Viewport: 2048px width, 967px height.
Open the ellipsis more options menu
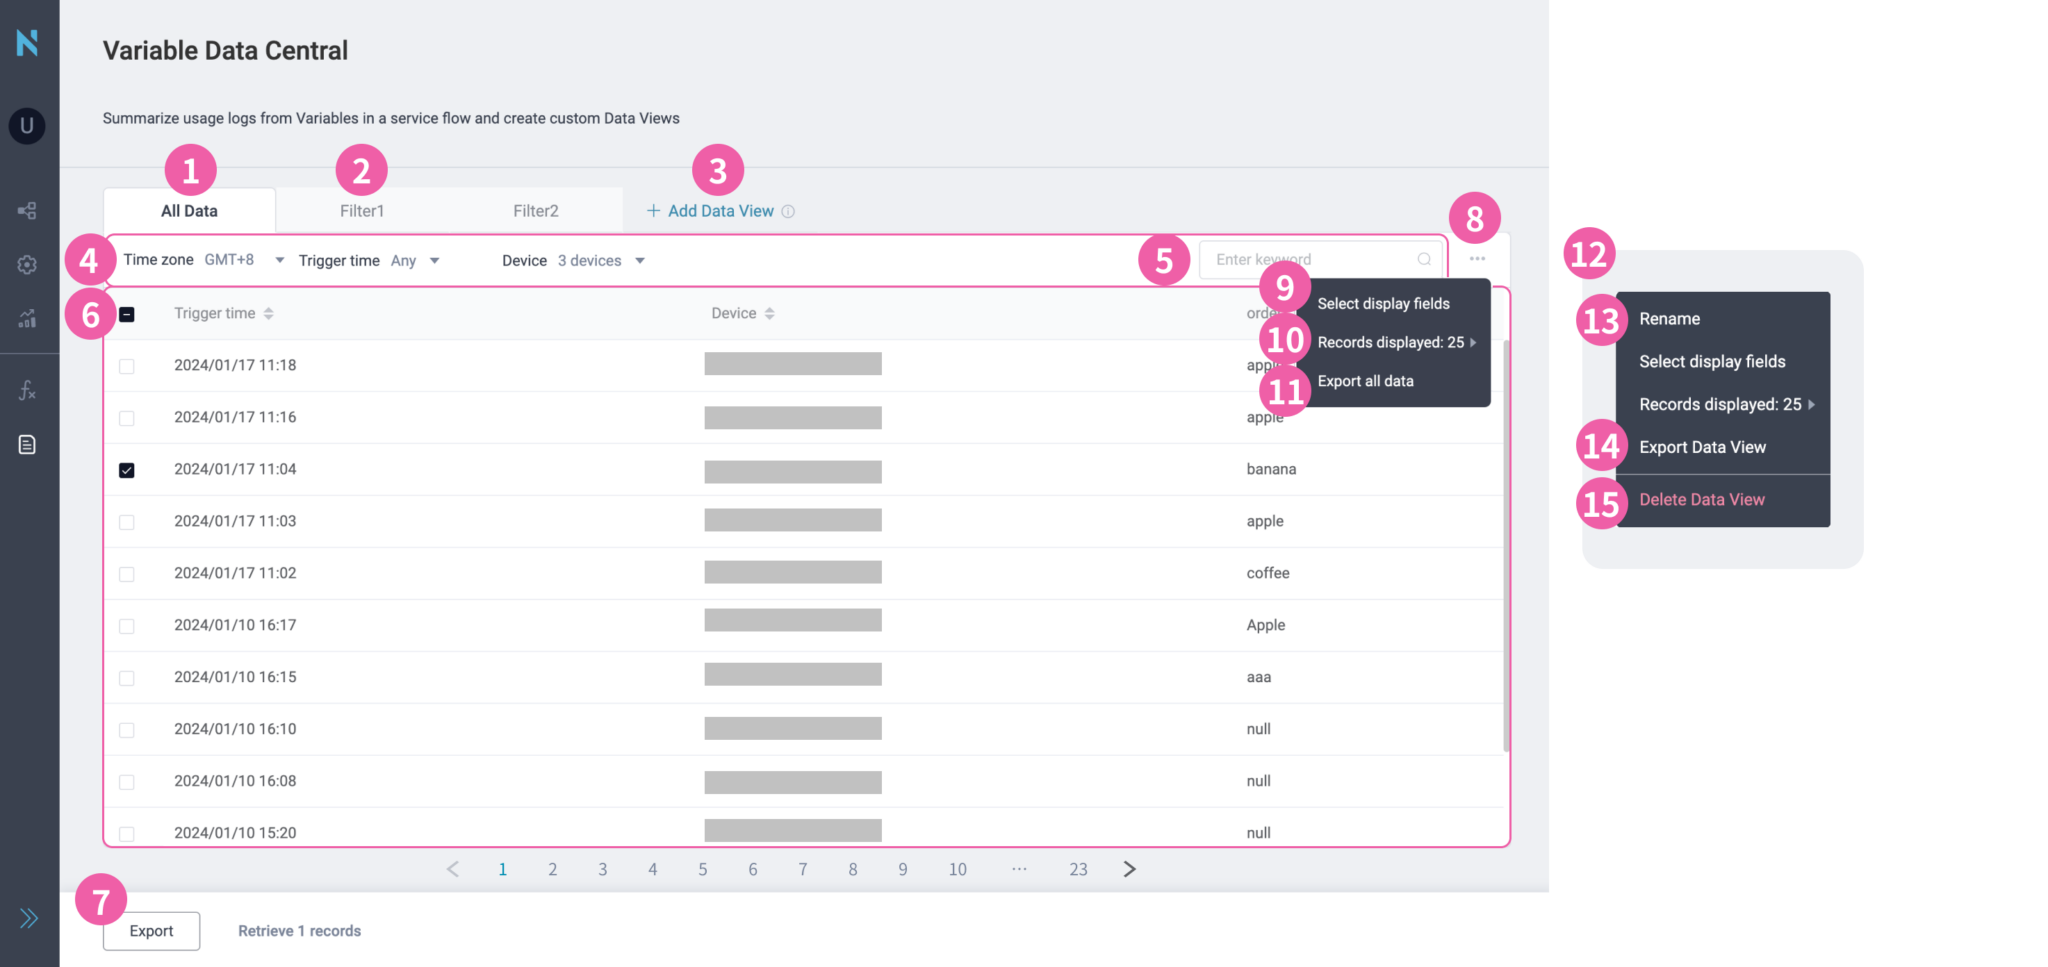click(1477, 259)
